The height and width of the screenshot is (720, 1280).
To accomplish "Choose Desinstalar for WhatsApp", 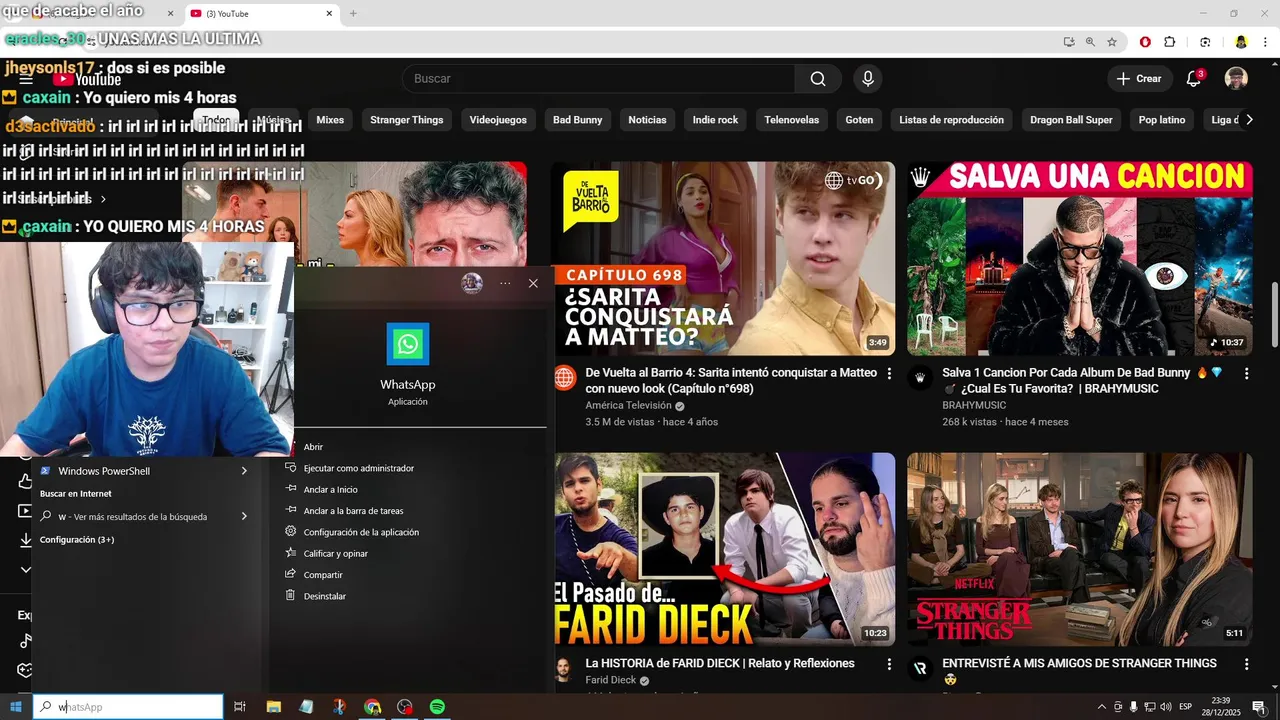I will [324, 596].
